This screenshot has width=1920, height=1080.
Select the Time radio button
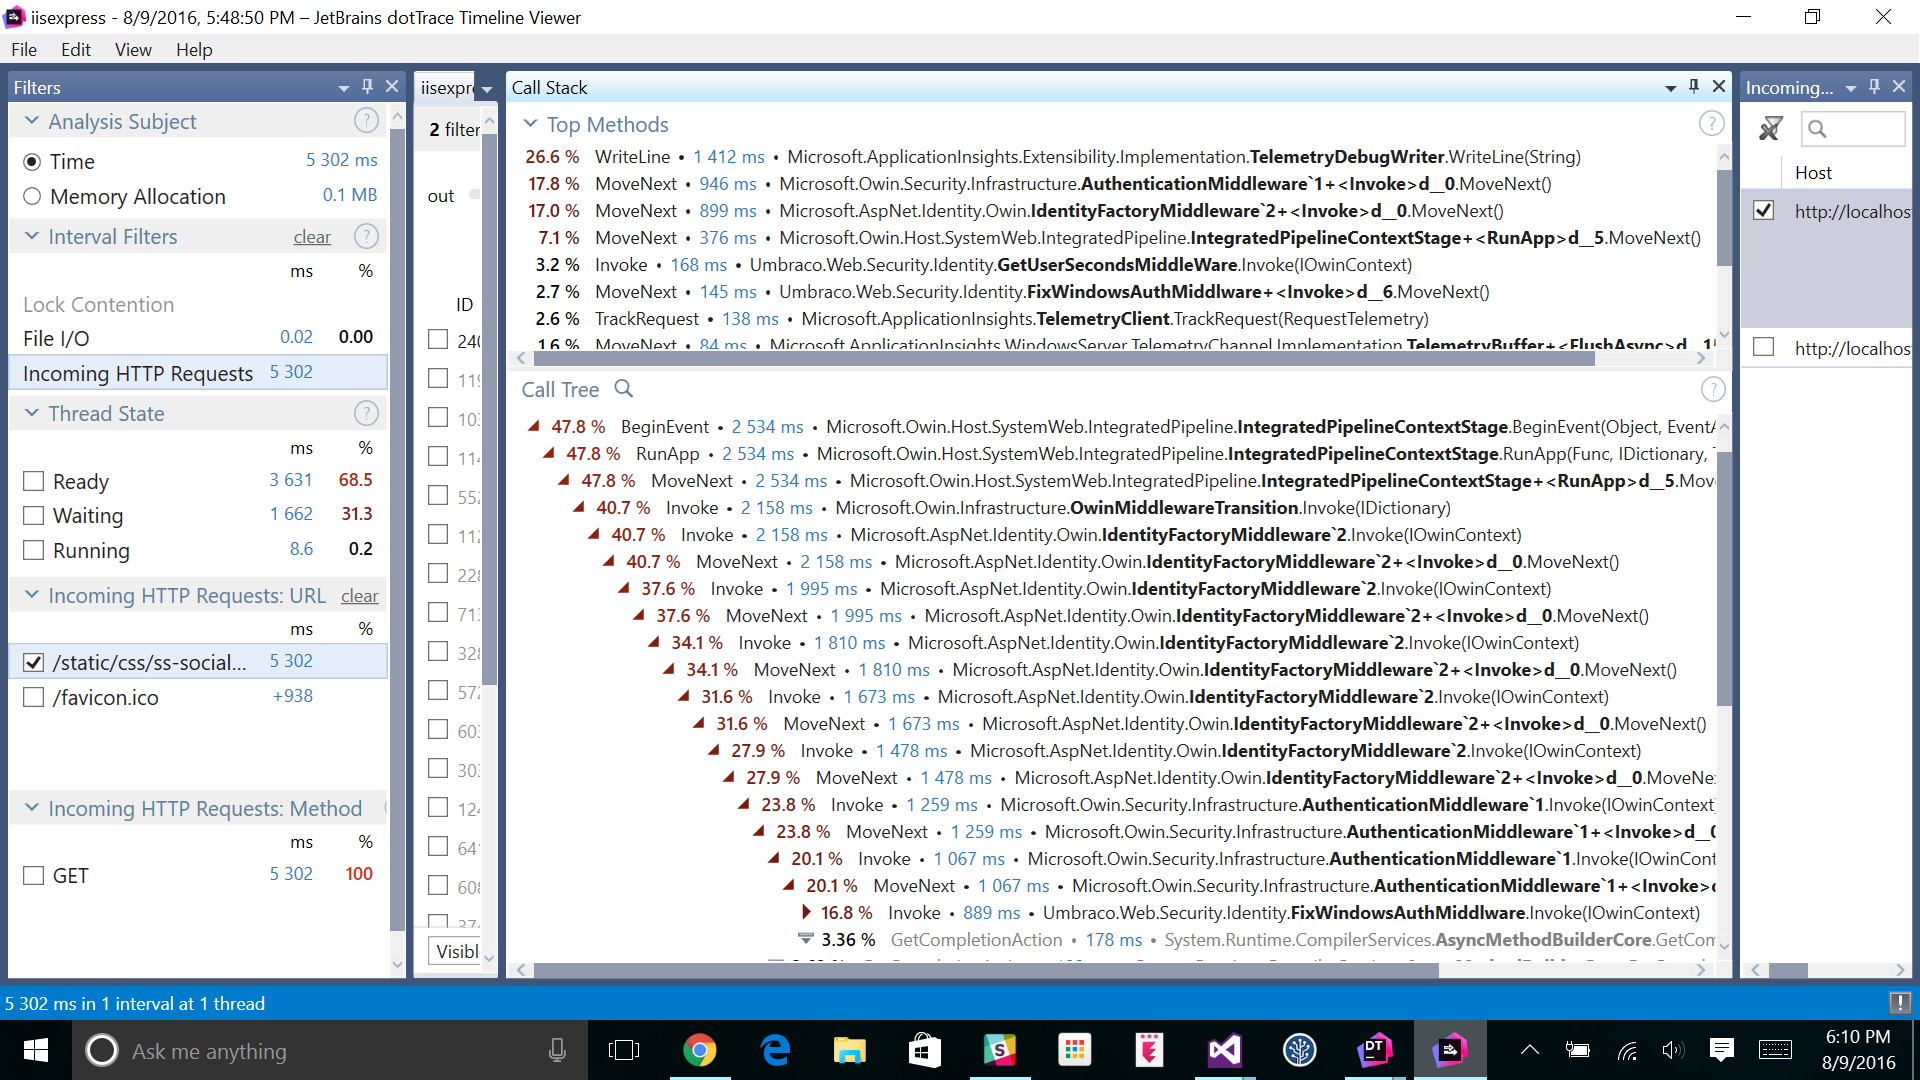click(x=32, y=161)
